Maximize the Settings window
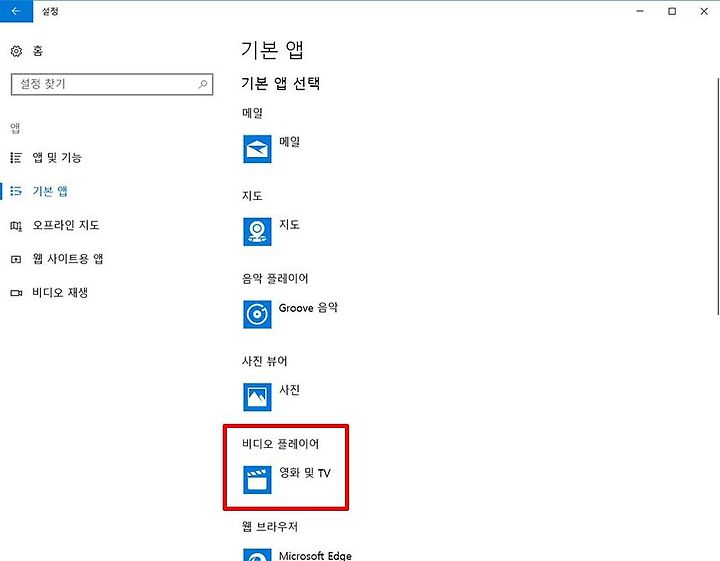This screenshot has height=561, width=720. coord(672,11)
